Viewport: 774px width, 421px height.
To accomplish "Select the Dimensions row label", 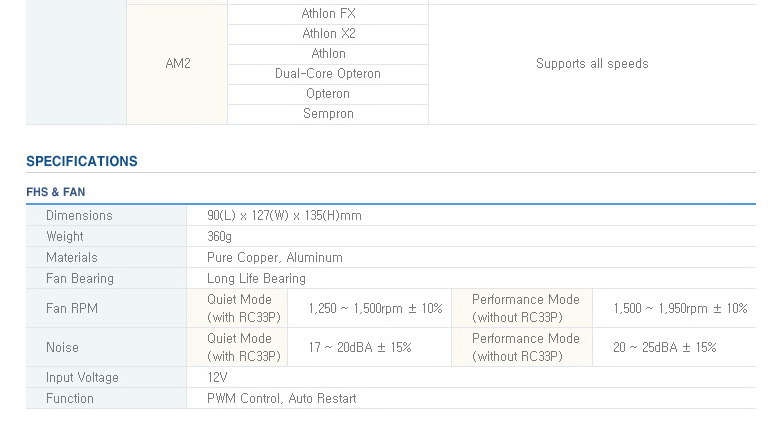I will click(x=79, y=216).
